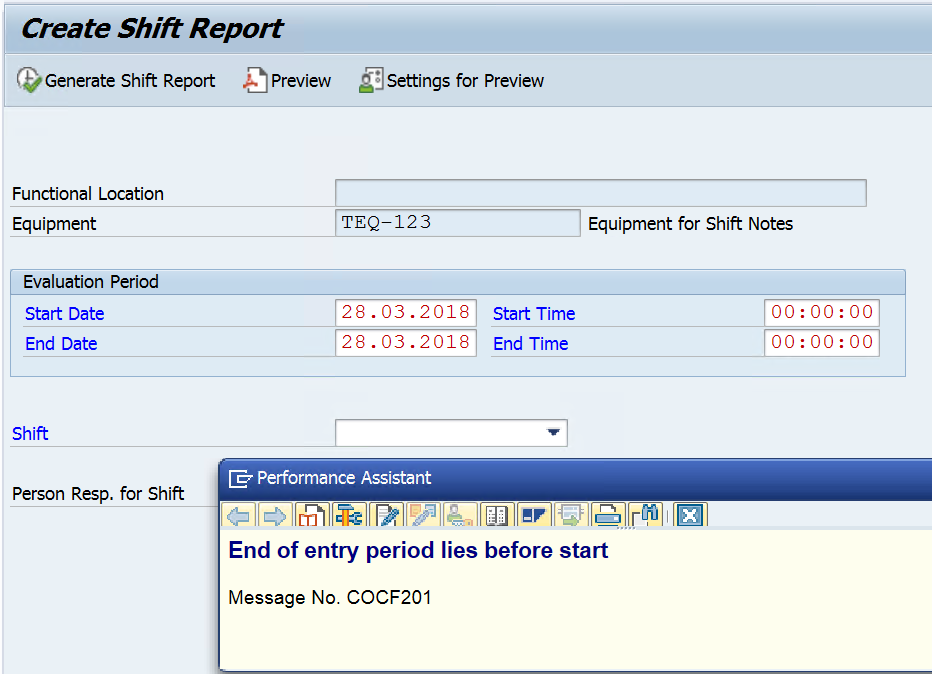932x674 pixels.
Task: Click into the Start Date field
Action: [x=406, y=313]
